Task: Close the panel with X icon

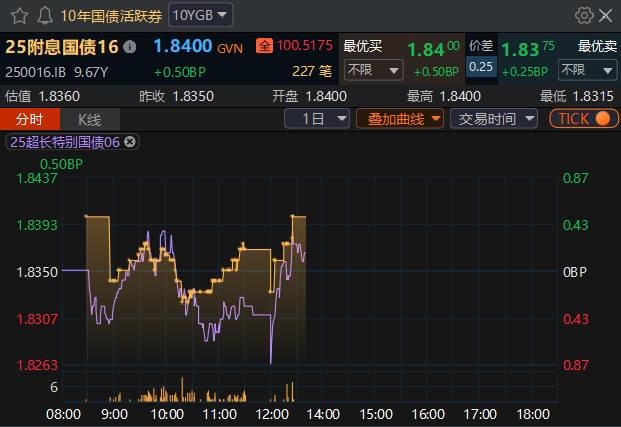Action: click(x=606, y=16)
